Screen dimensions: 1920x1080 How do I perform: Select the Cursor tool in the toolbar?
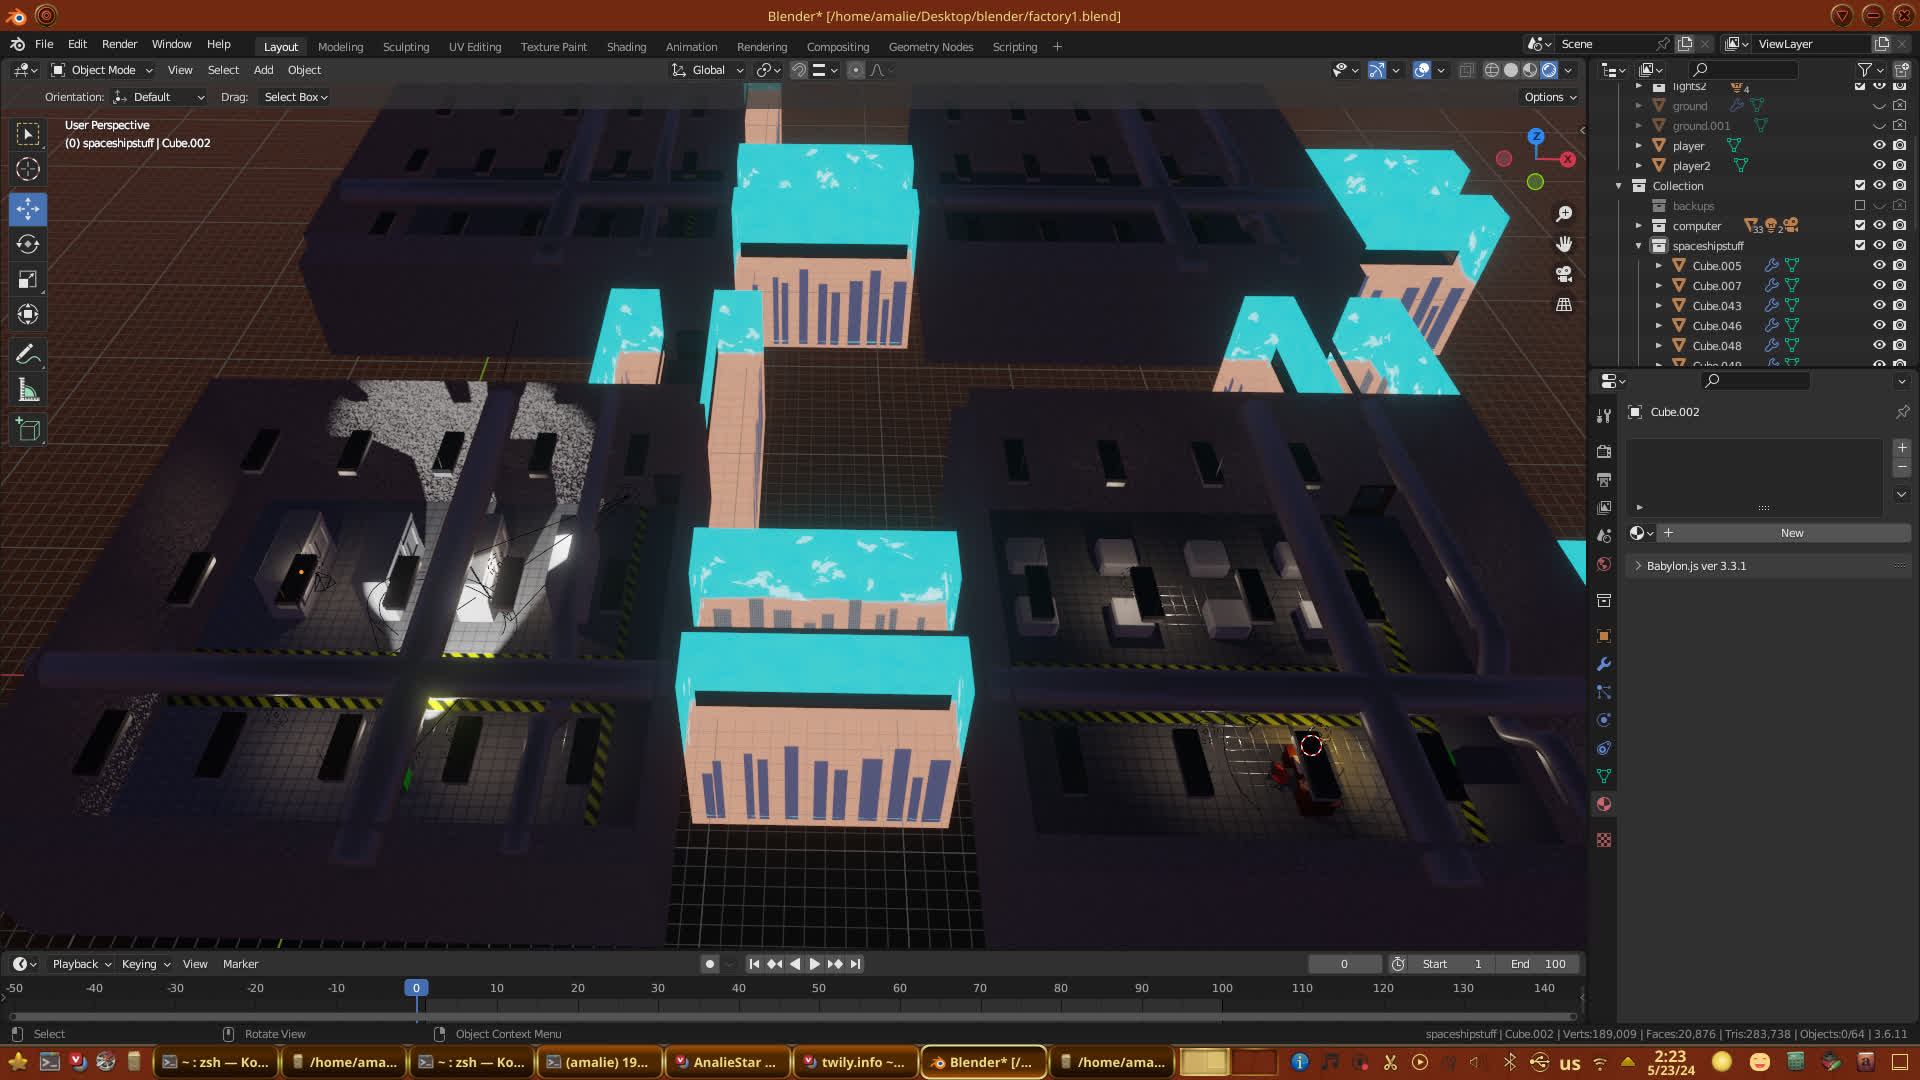tap(28, 169)
